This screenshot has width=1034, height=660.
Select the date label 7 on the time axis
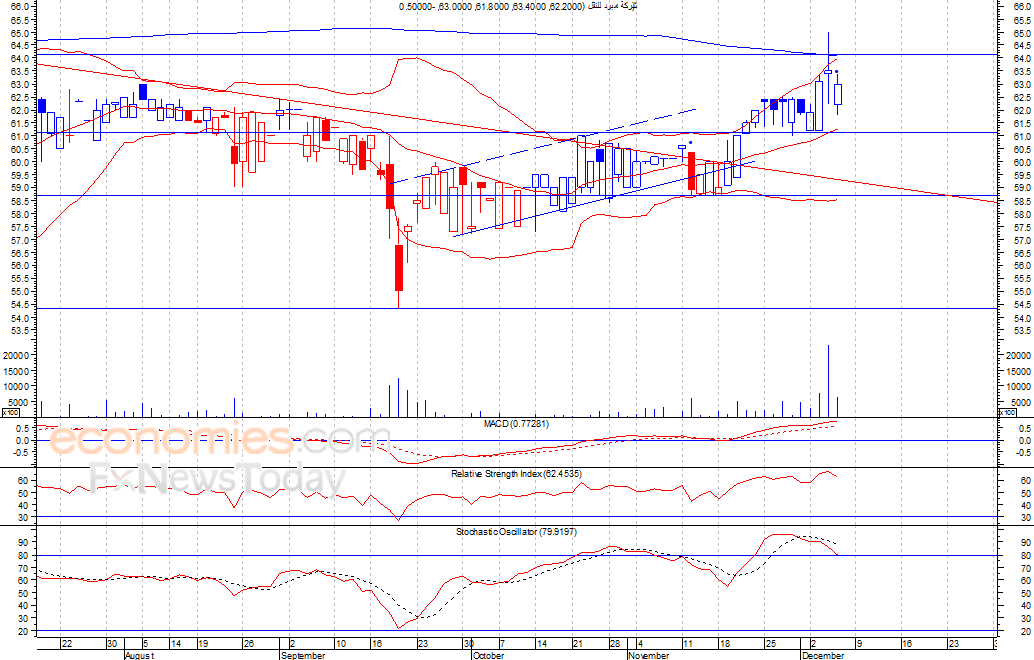coord(502,644)
